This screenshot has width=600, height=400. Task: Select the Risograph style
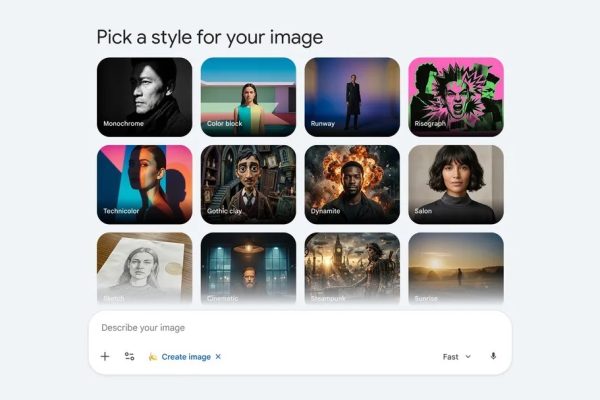456,96
